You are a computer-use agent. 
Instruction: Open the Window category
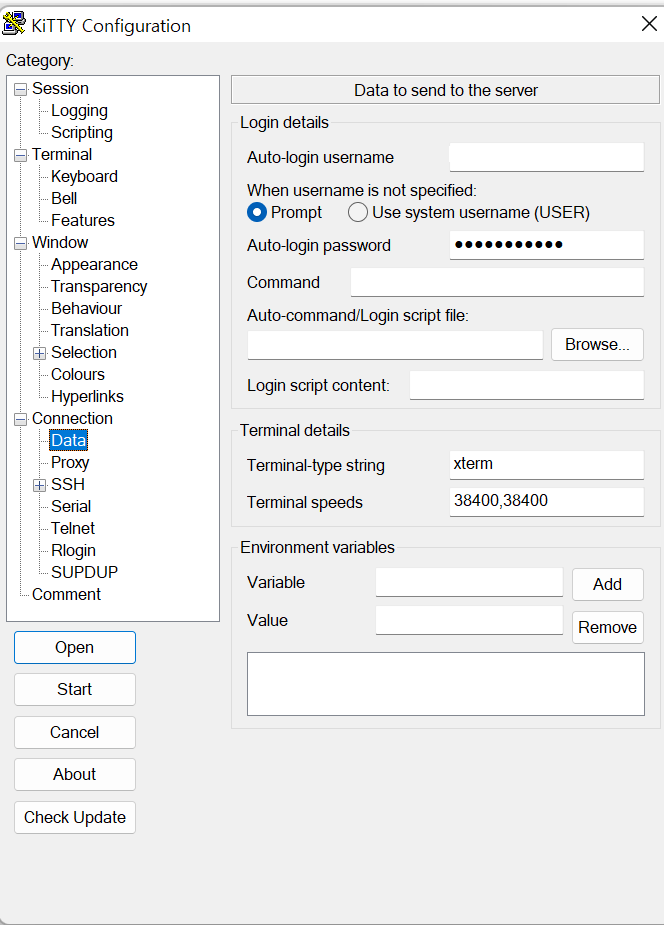click(60, 242)
